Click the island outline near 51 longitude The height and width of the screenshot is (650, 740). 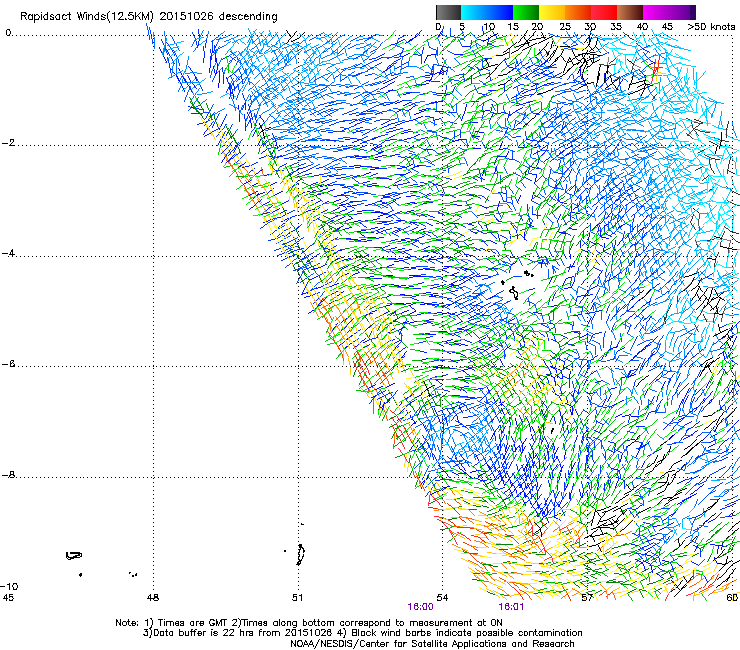click(x=300, y=555)
